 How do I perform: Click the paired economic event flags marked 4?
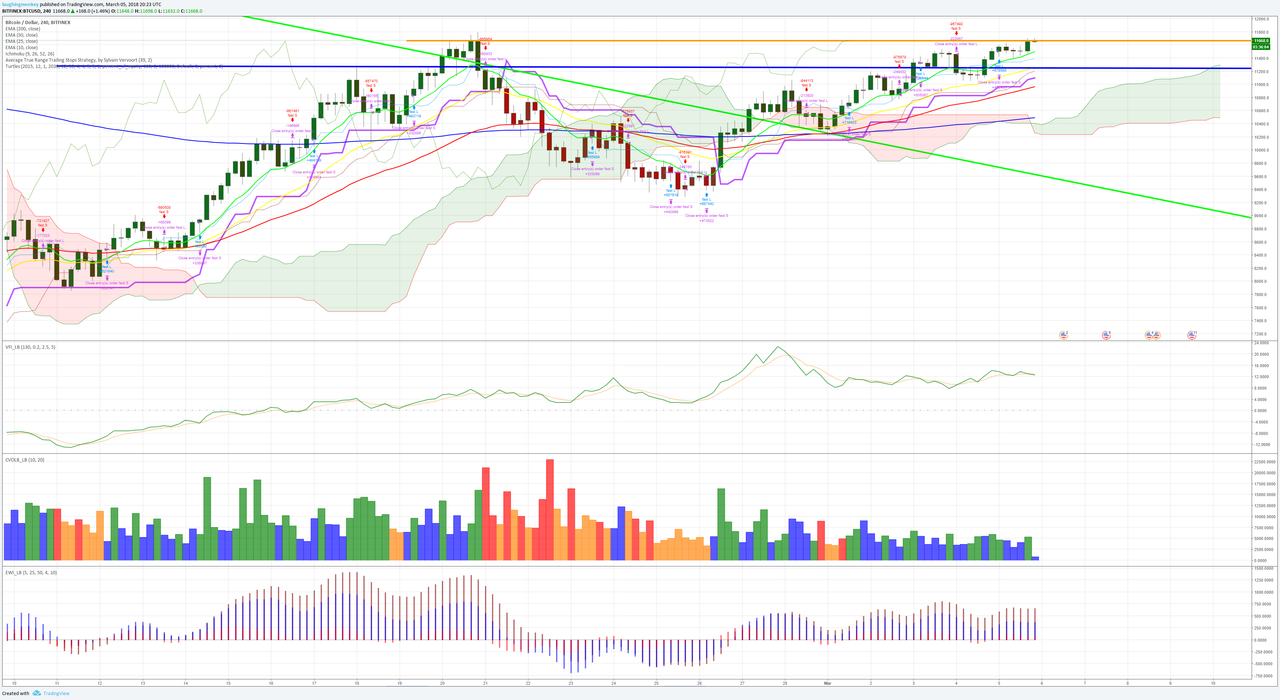(1152, 335)
